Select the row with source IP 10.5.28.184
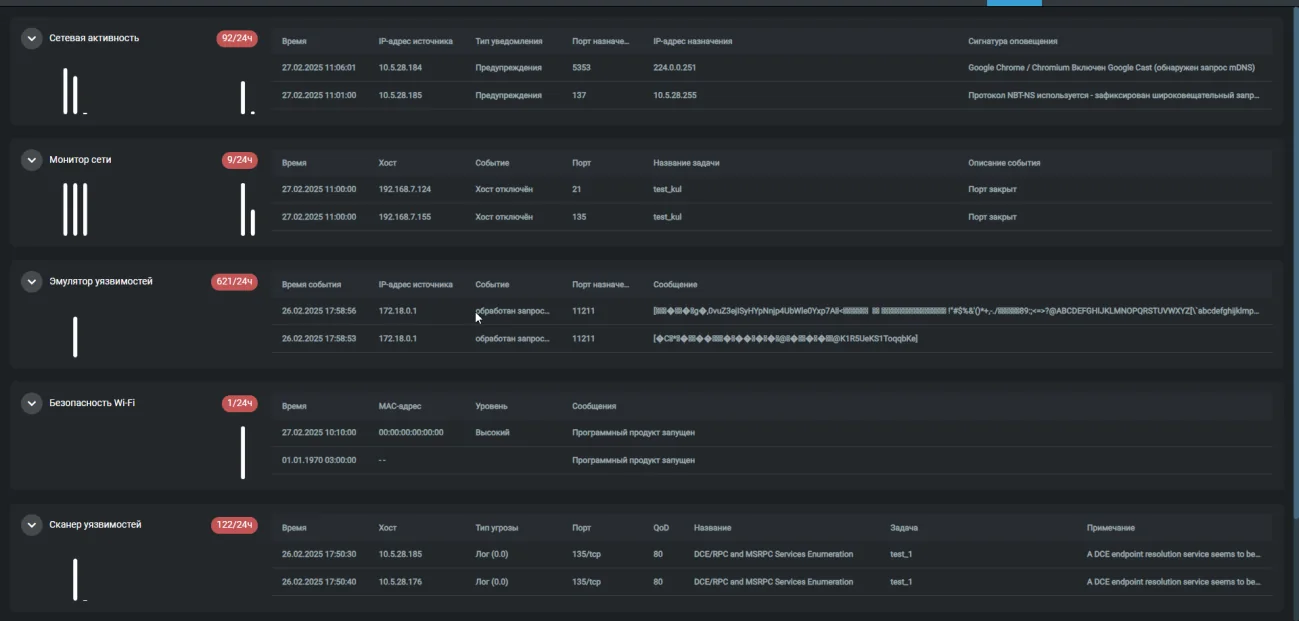The width and height of the screenshot is (1299, 621). [x=776, y=68]
